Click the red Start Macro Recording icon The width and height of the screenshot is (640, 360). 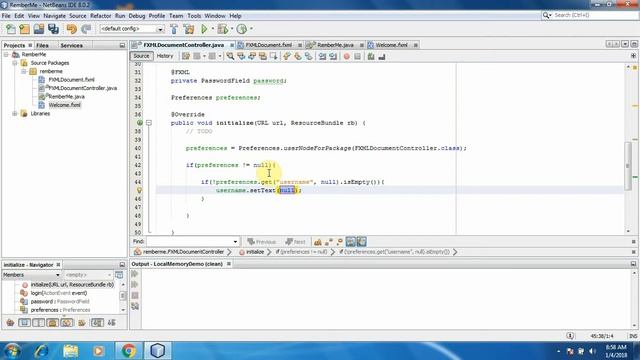pos(347,56)
